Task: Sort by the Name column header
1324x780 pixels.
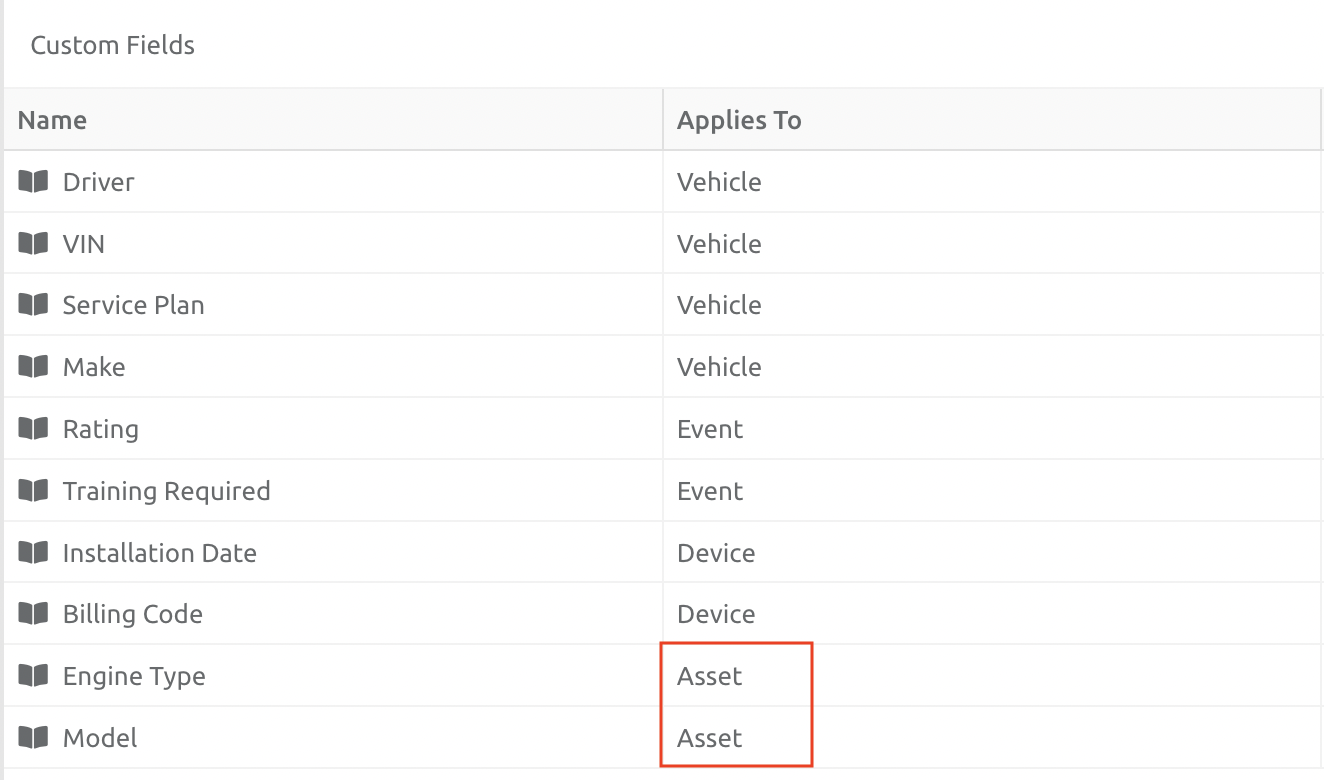Action: pos(52,119)
